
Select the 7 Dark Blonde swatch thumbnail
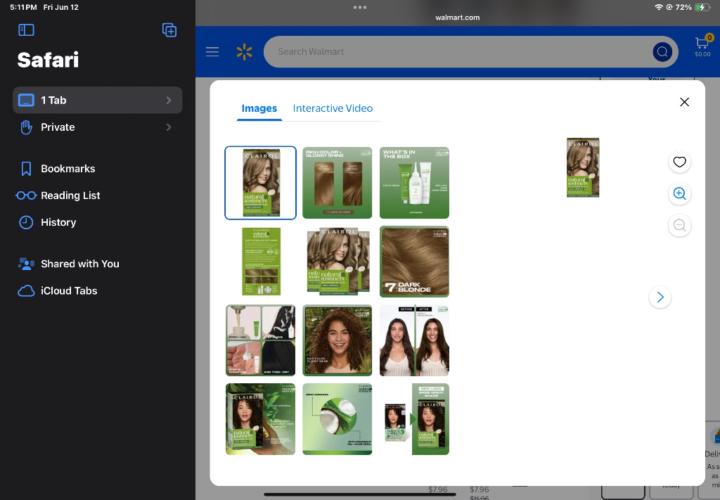pyautogui.click(x=415, y=261)
